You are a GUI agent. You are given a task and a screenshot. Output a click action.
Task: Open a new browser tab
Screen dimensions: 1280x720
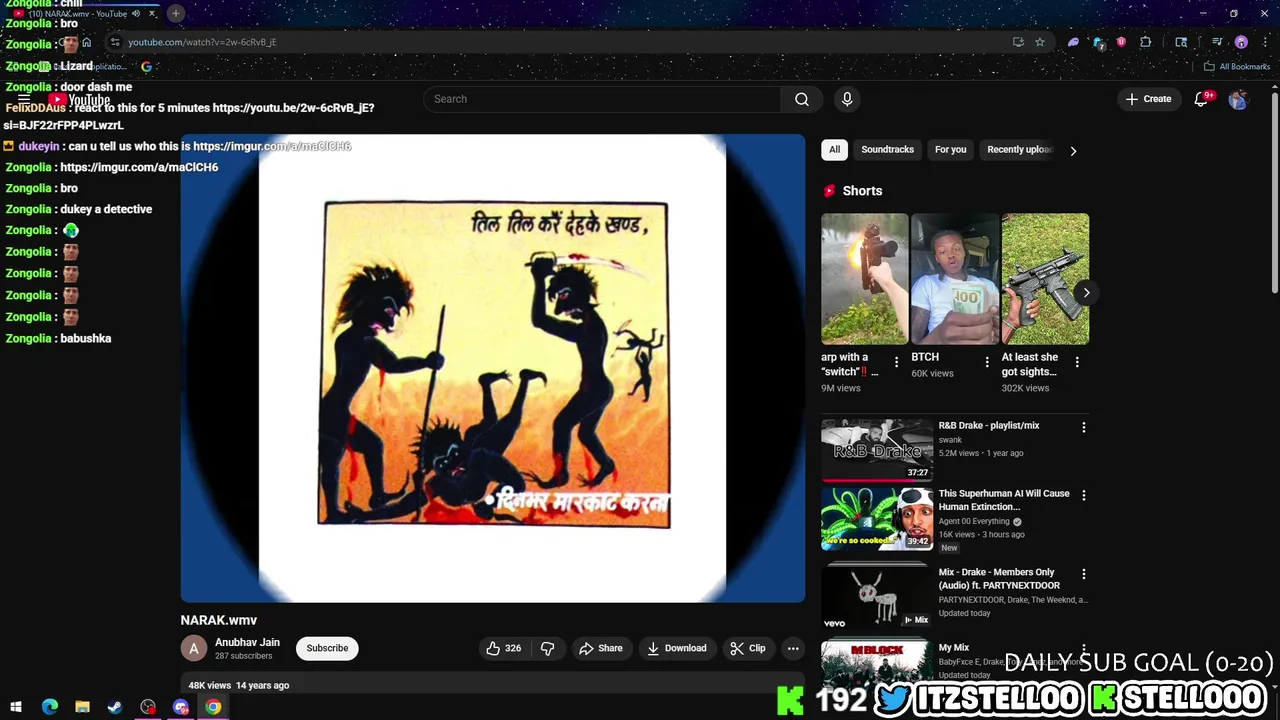pyautogui.click(x=176, y=13)
